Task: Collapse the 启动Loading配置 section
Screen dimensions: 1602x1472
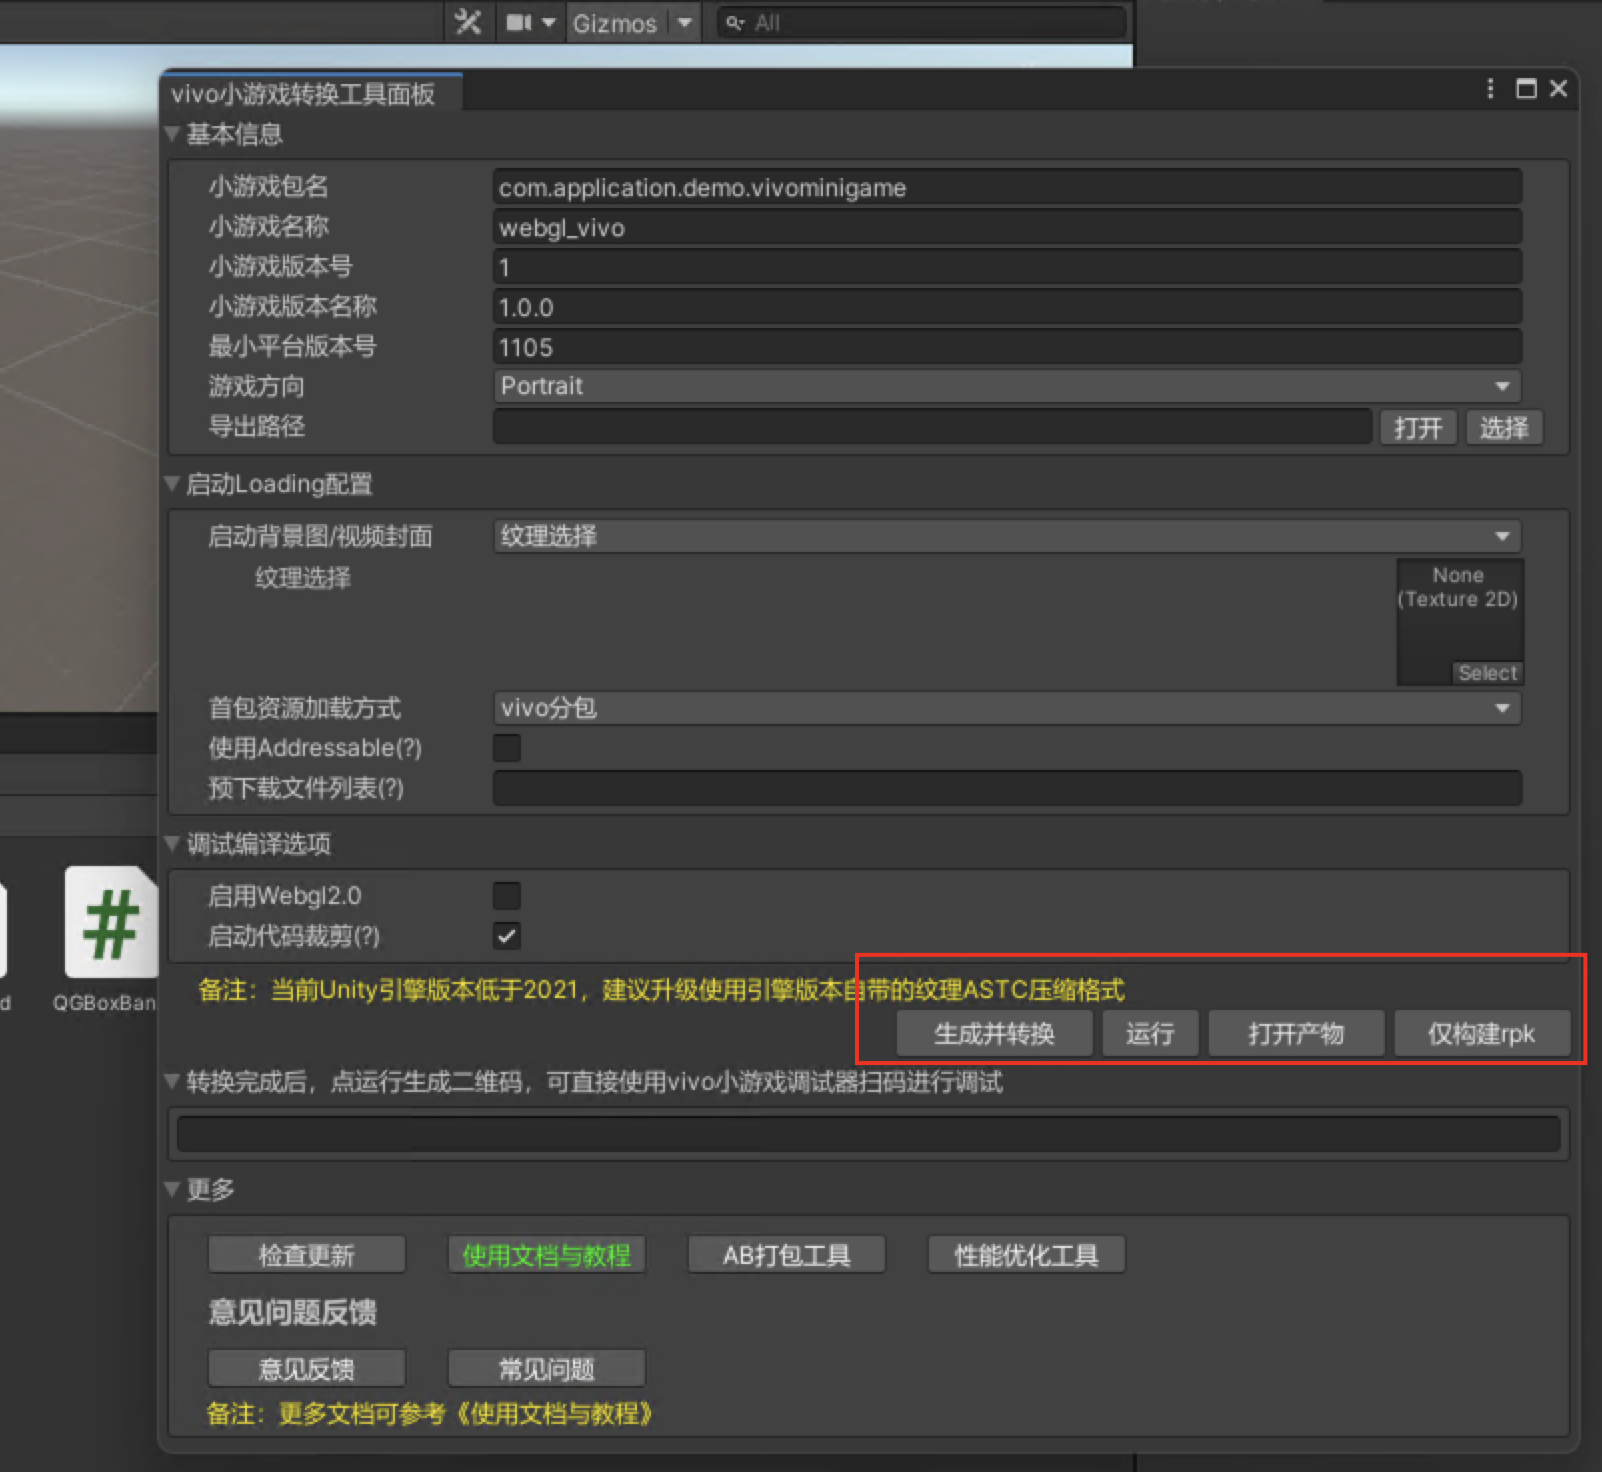Action: coord(172,484)
